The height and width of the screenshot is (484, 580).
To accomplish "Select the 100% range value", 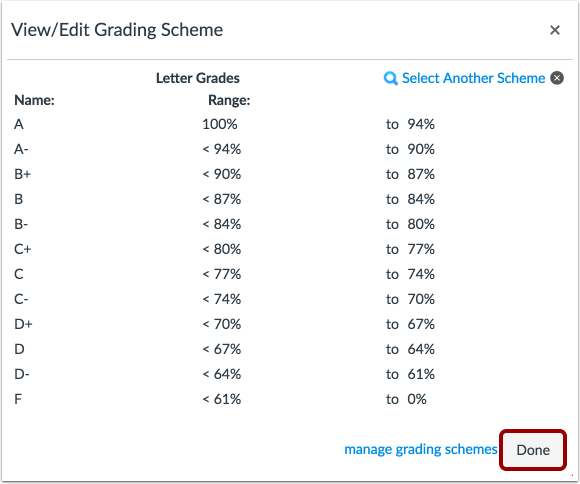I will click(x=220, y=124).
